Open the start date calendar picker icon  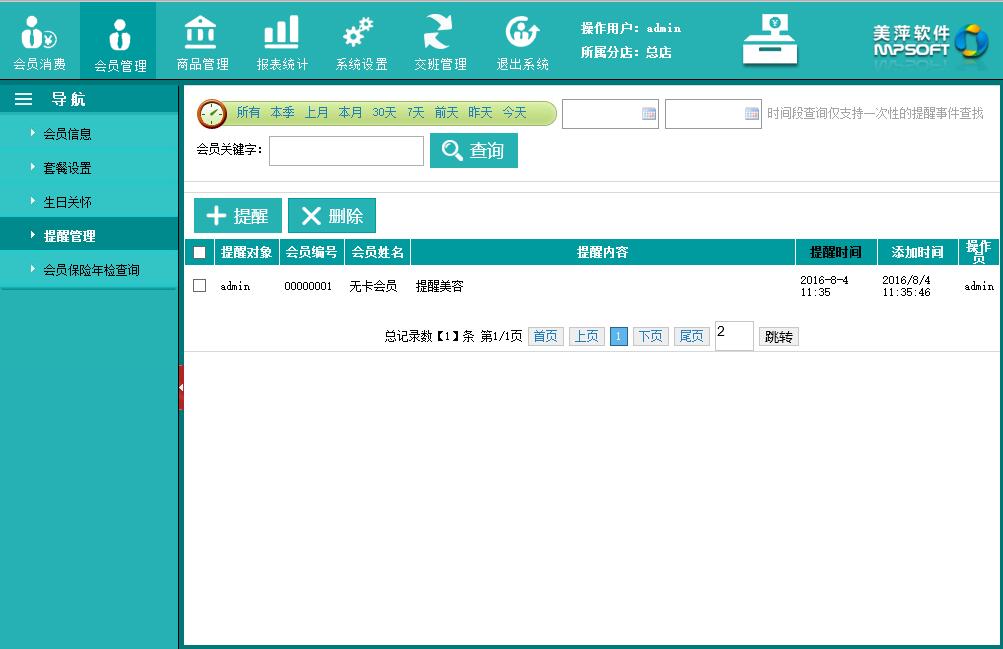click(649, 114)
